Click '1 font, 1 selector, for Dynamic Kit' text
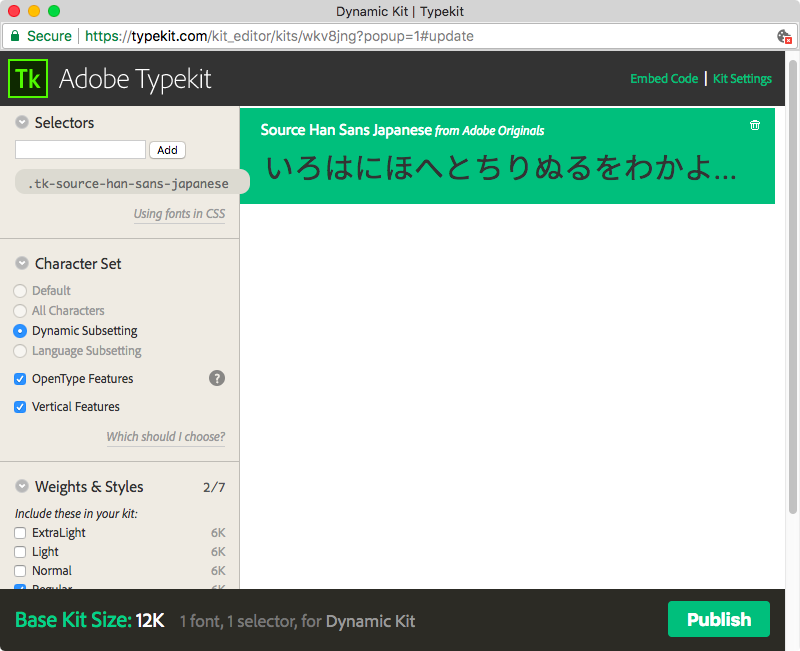This screenshot has height=651, width=800. coord(297,621)
